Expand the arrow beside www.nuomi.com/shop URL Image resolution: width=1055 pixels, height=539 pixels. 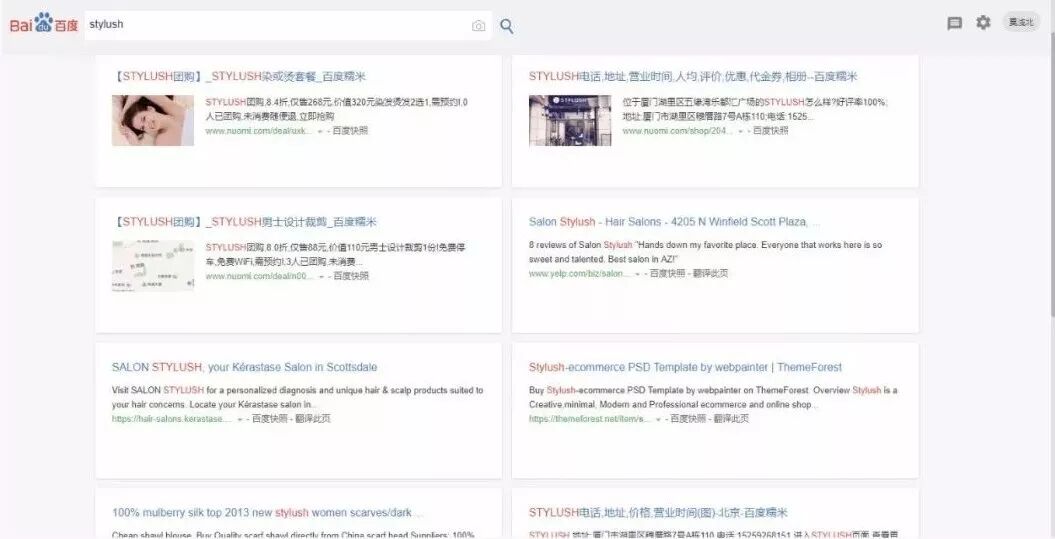pyautogui.click(x=740, y=131)
